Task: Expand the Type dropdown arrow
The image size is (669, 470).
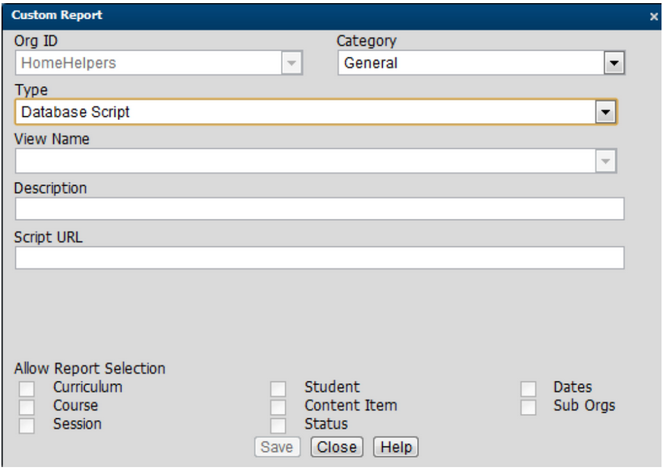Action: [x=604, y=112]
